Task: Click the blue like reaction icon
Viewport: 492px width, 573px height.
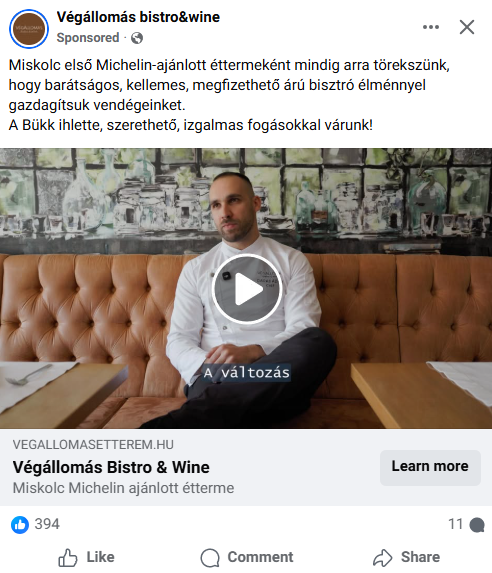Action: coord(20,525)
